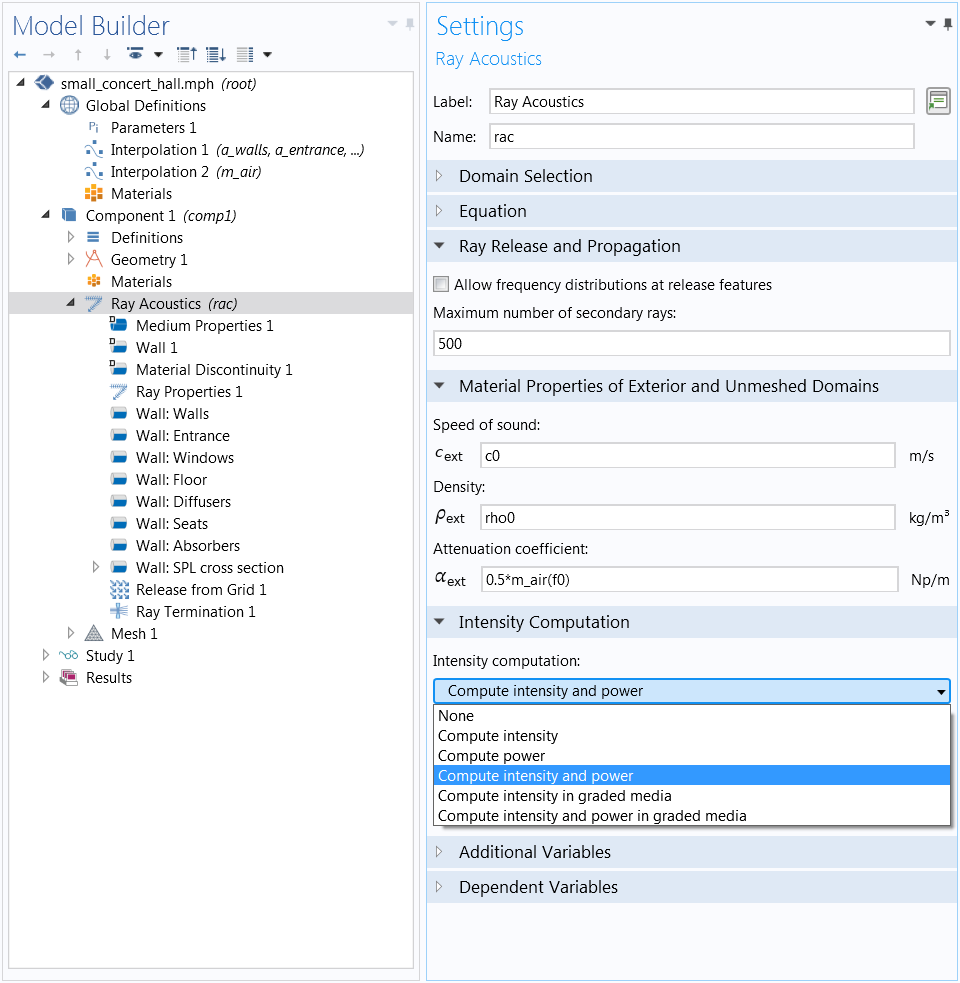Click the Global Definitions globe icon

click(69, 105)
